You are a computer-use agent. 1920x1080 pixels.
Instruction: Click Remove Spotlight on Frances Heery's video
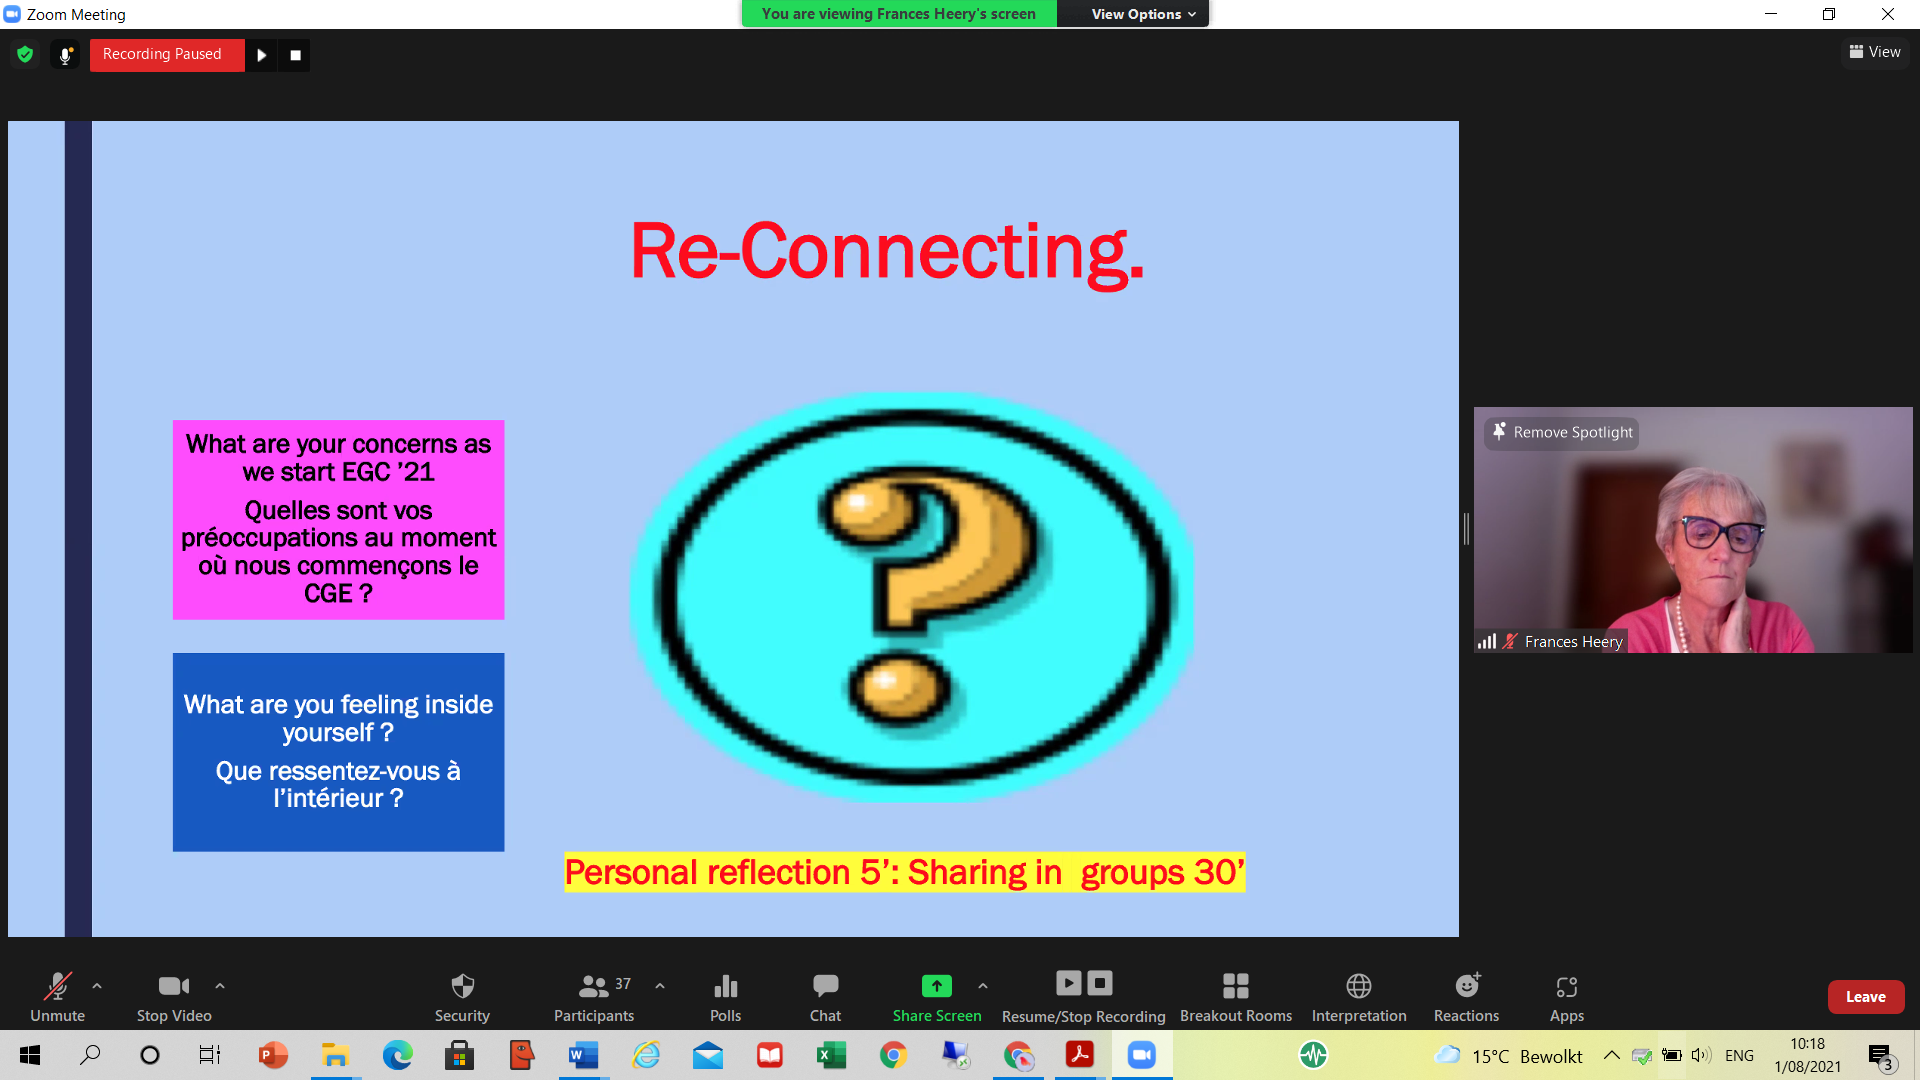click(x=1562, y=432)
